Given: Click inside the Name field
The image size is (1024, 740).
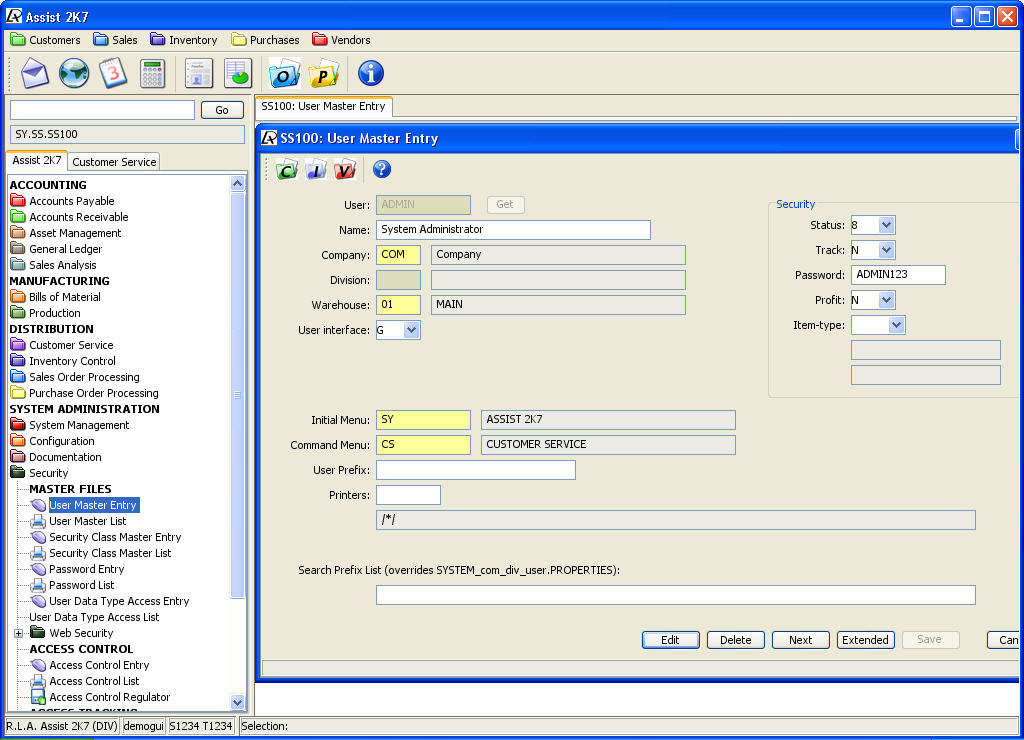Looking at the screenshot, I should 513,229.
